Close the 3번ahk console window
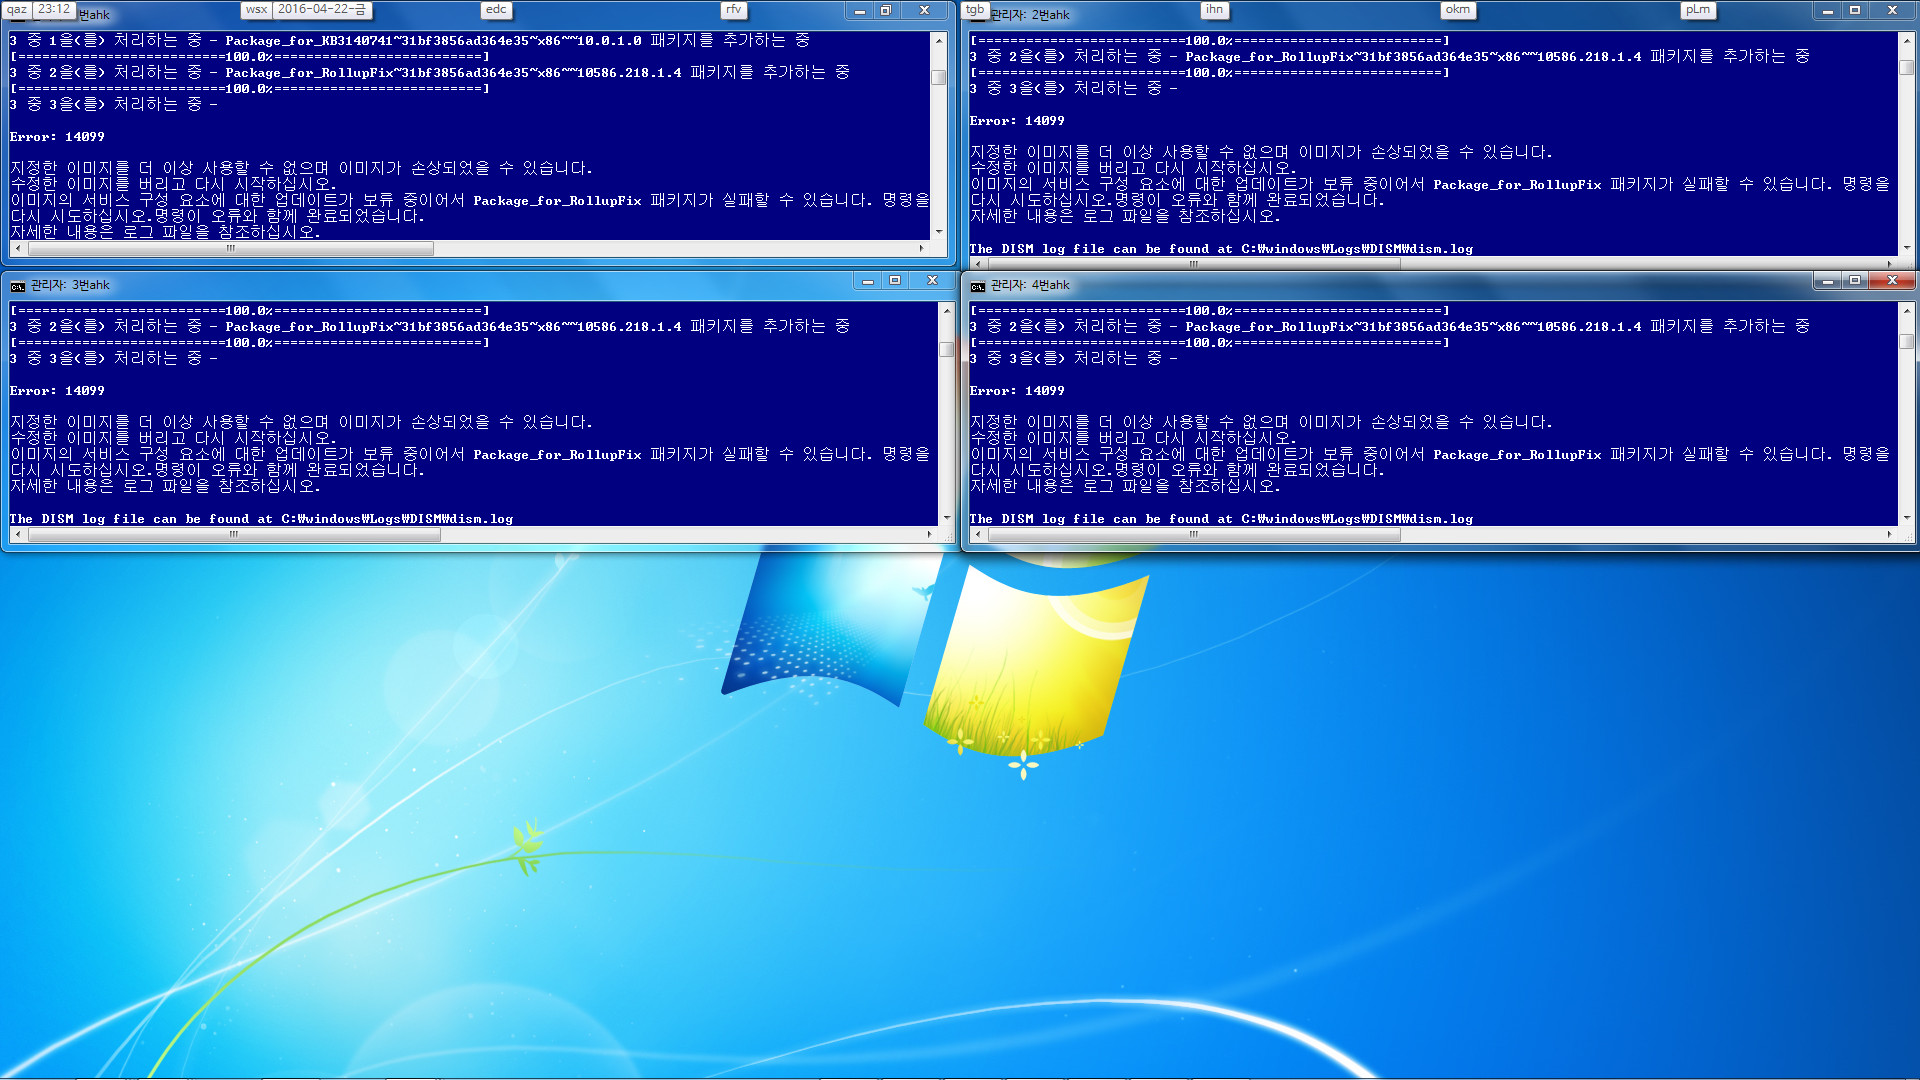This screenshot has height=1080, width=1920. pos(932,281)
